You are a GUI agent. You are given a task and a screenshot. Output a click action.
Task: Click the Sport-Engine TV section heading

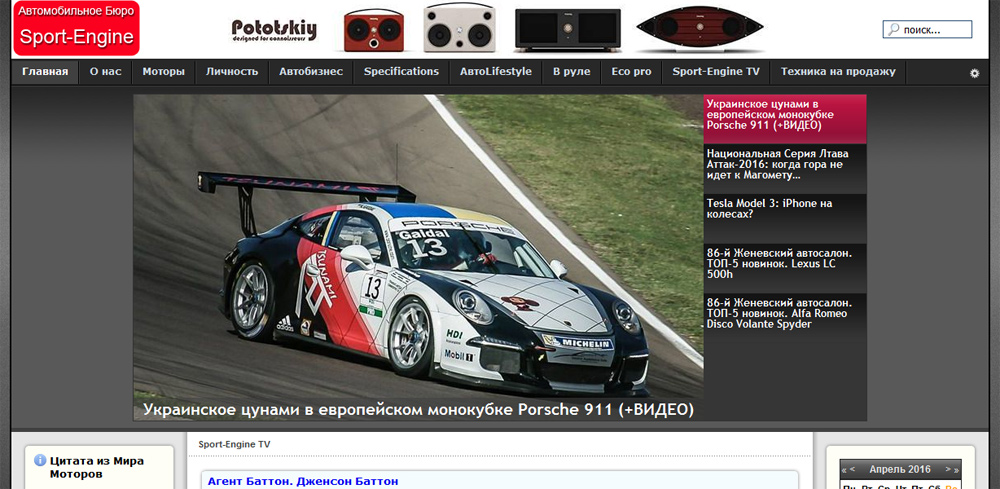point(234,444)
